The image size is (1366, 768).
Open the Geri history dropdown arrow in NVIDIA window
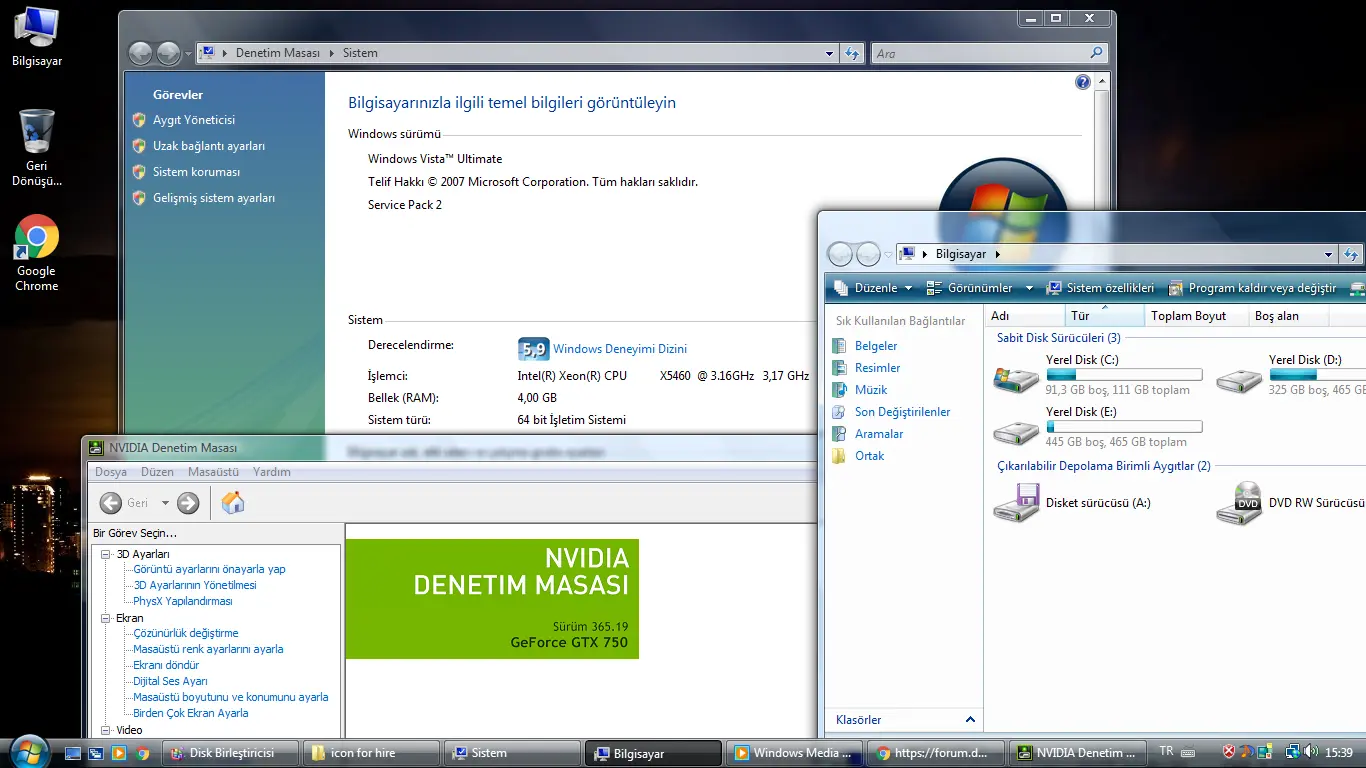tap(165, 503)
